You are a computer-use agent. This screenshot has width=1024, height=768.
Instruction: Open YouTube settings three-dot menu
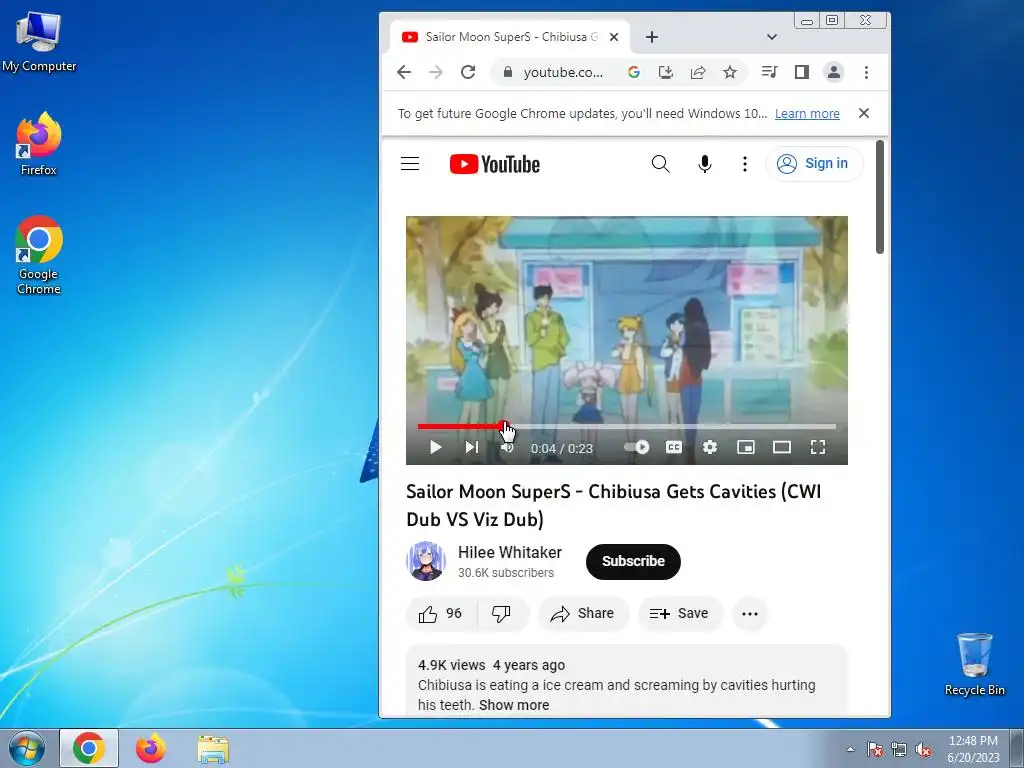click(744, 164)
